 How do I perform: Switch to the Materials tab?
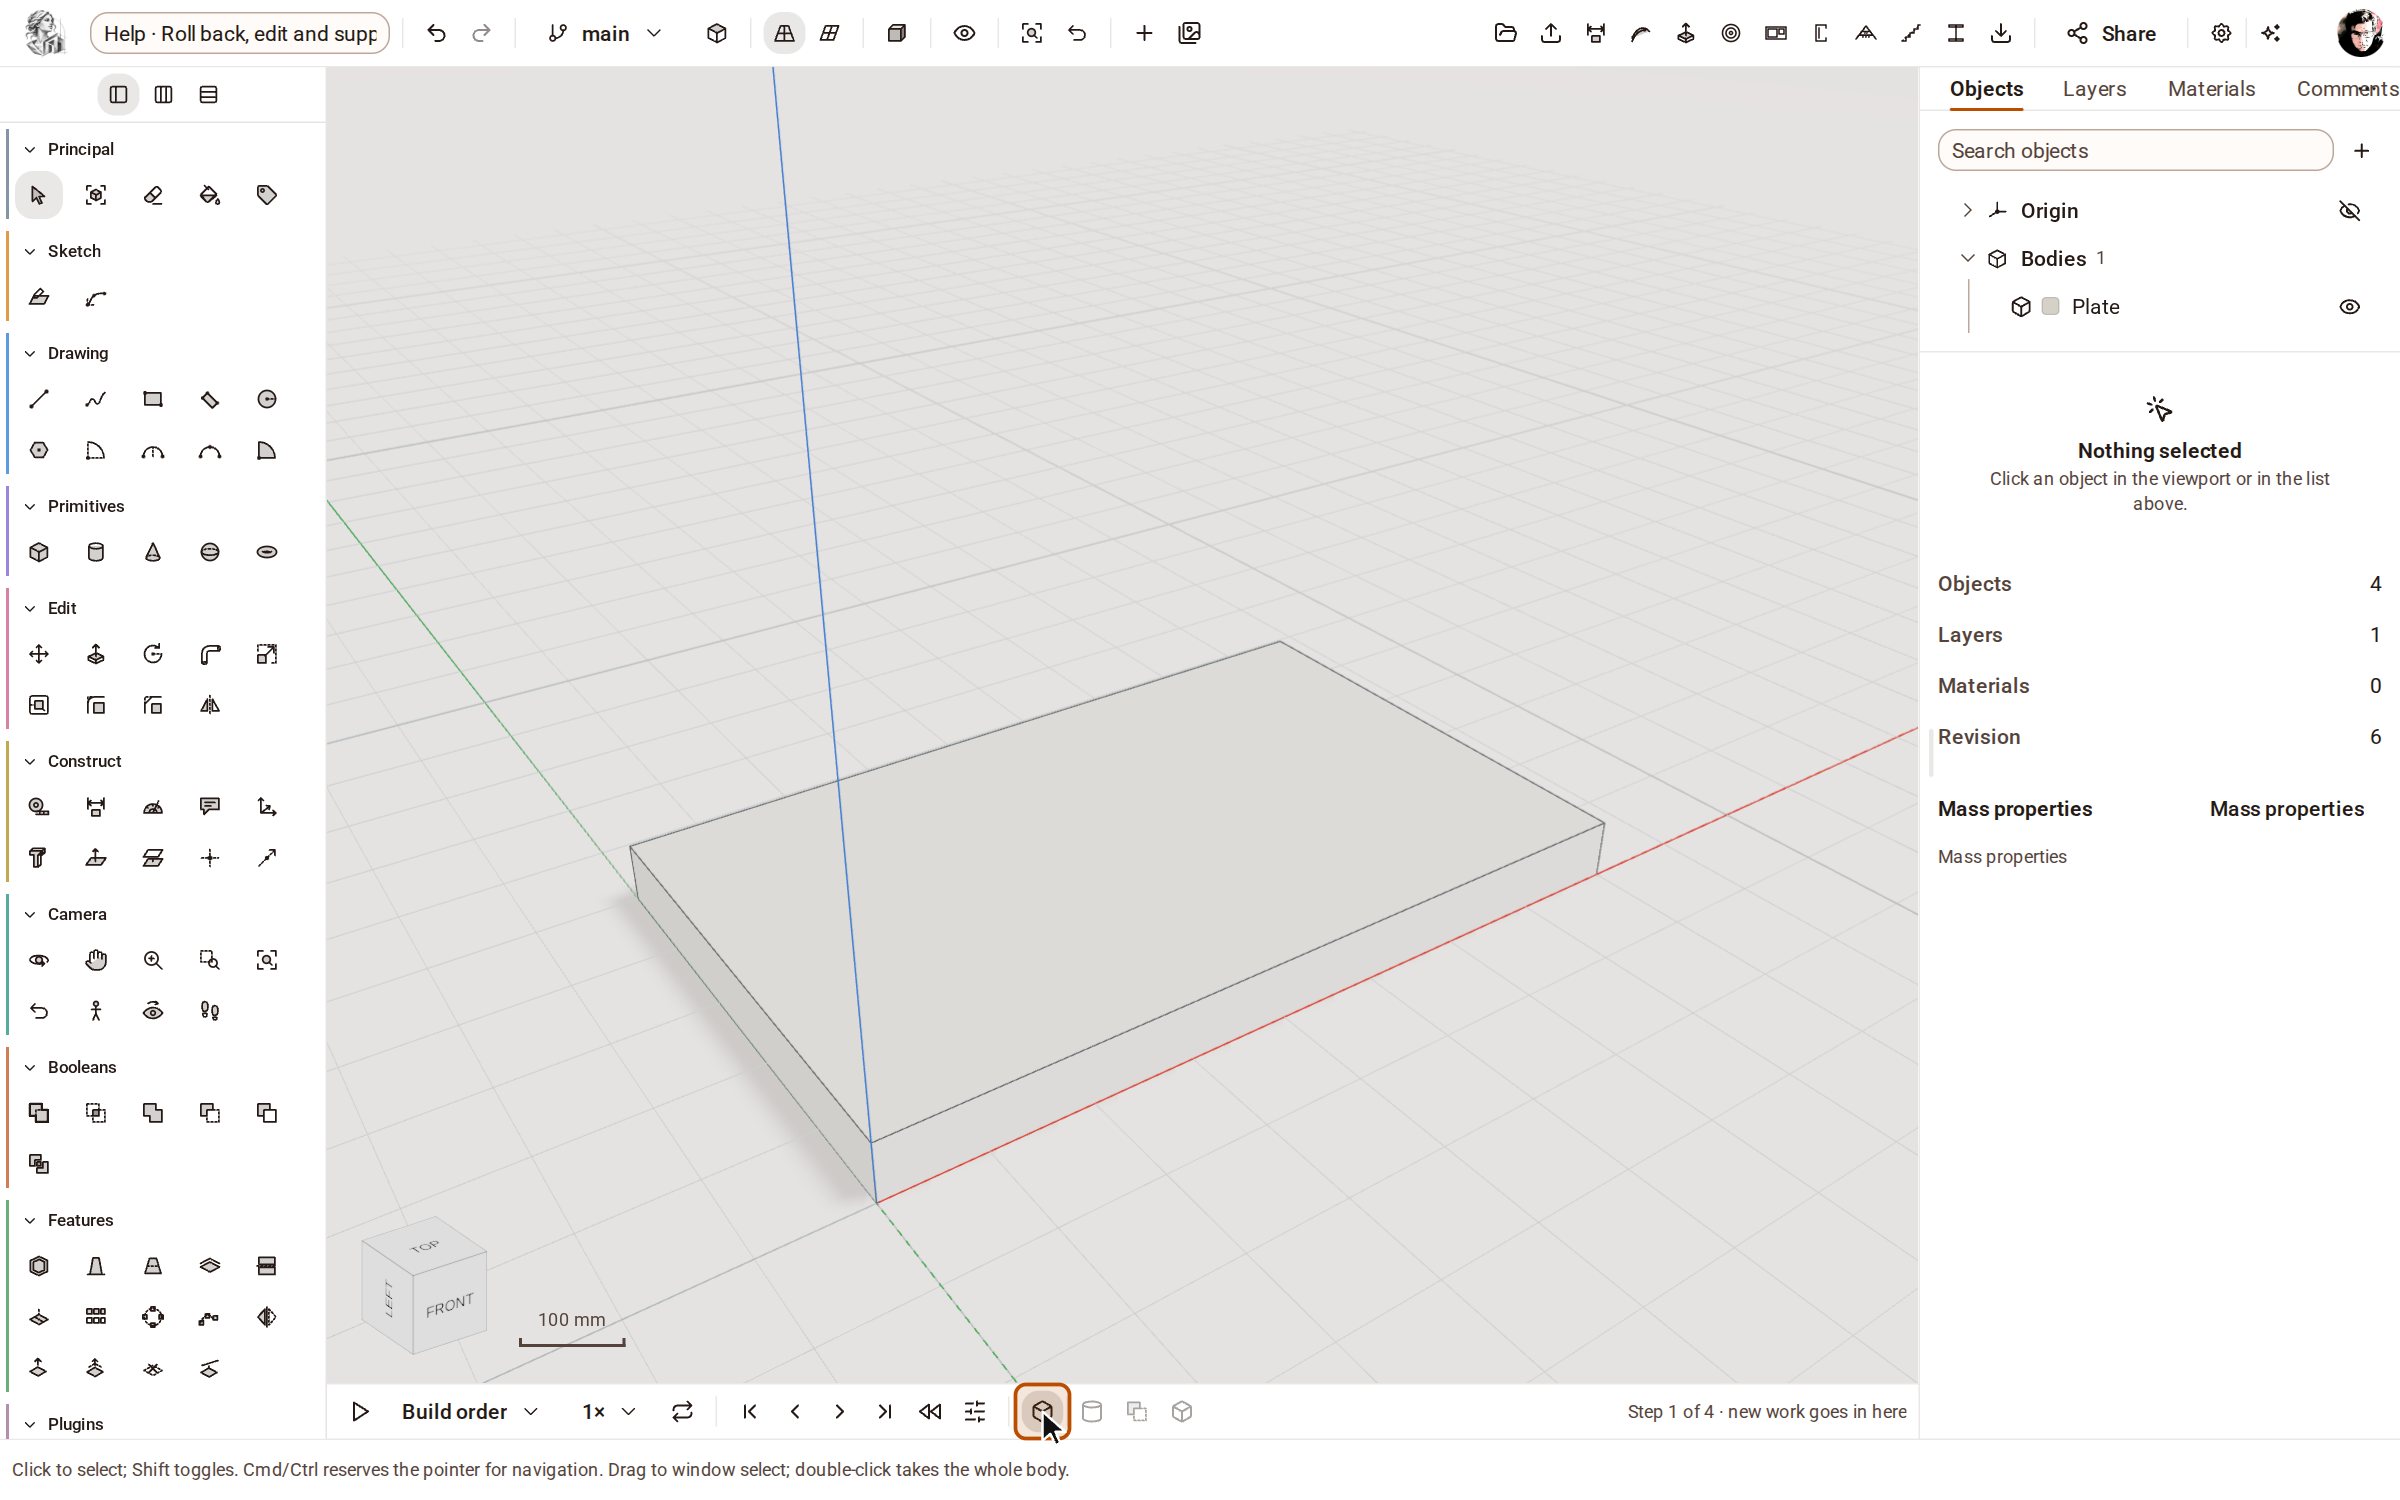(2211, 89)
